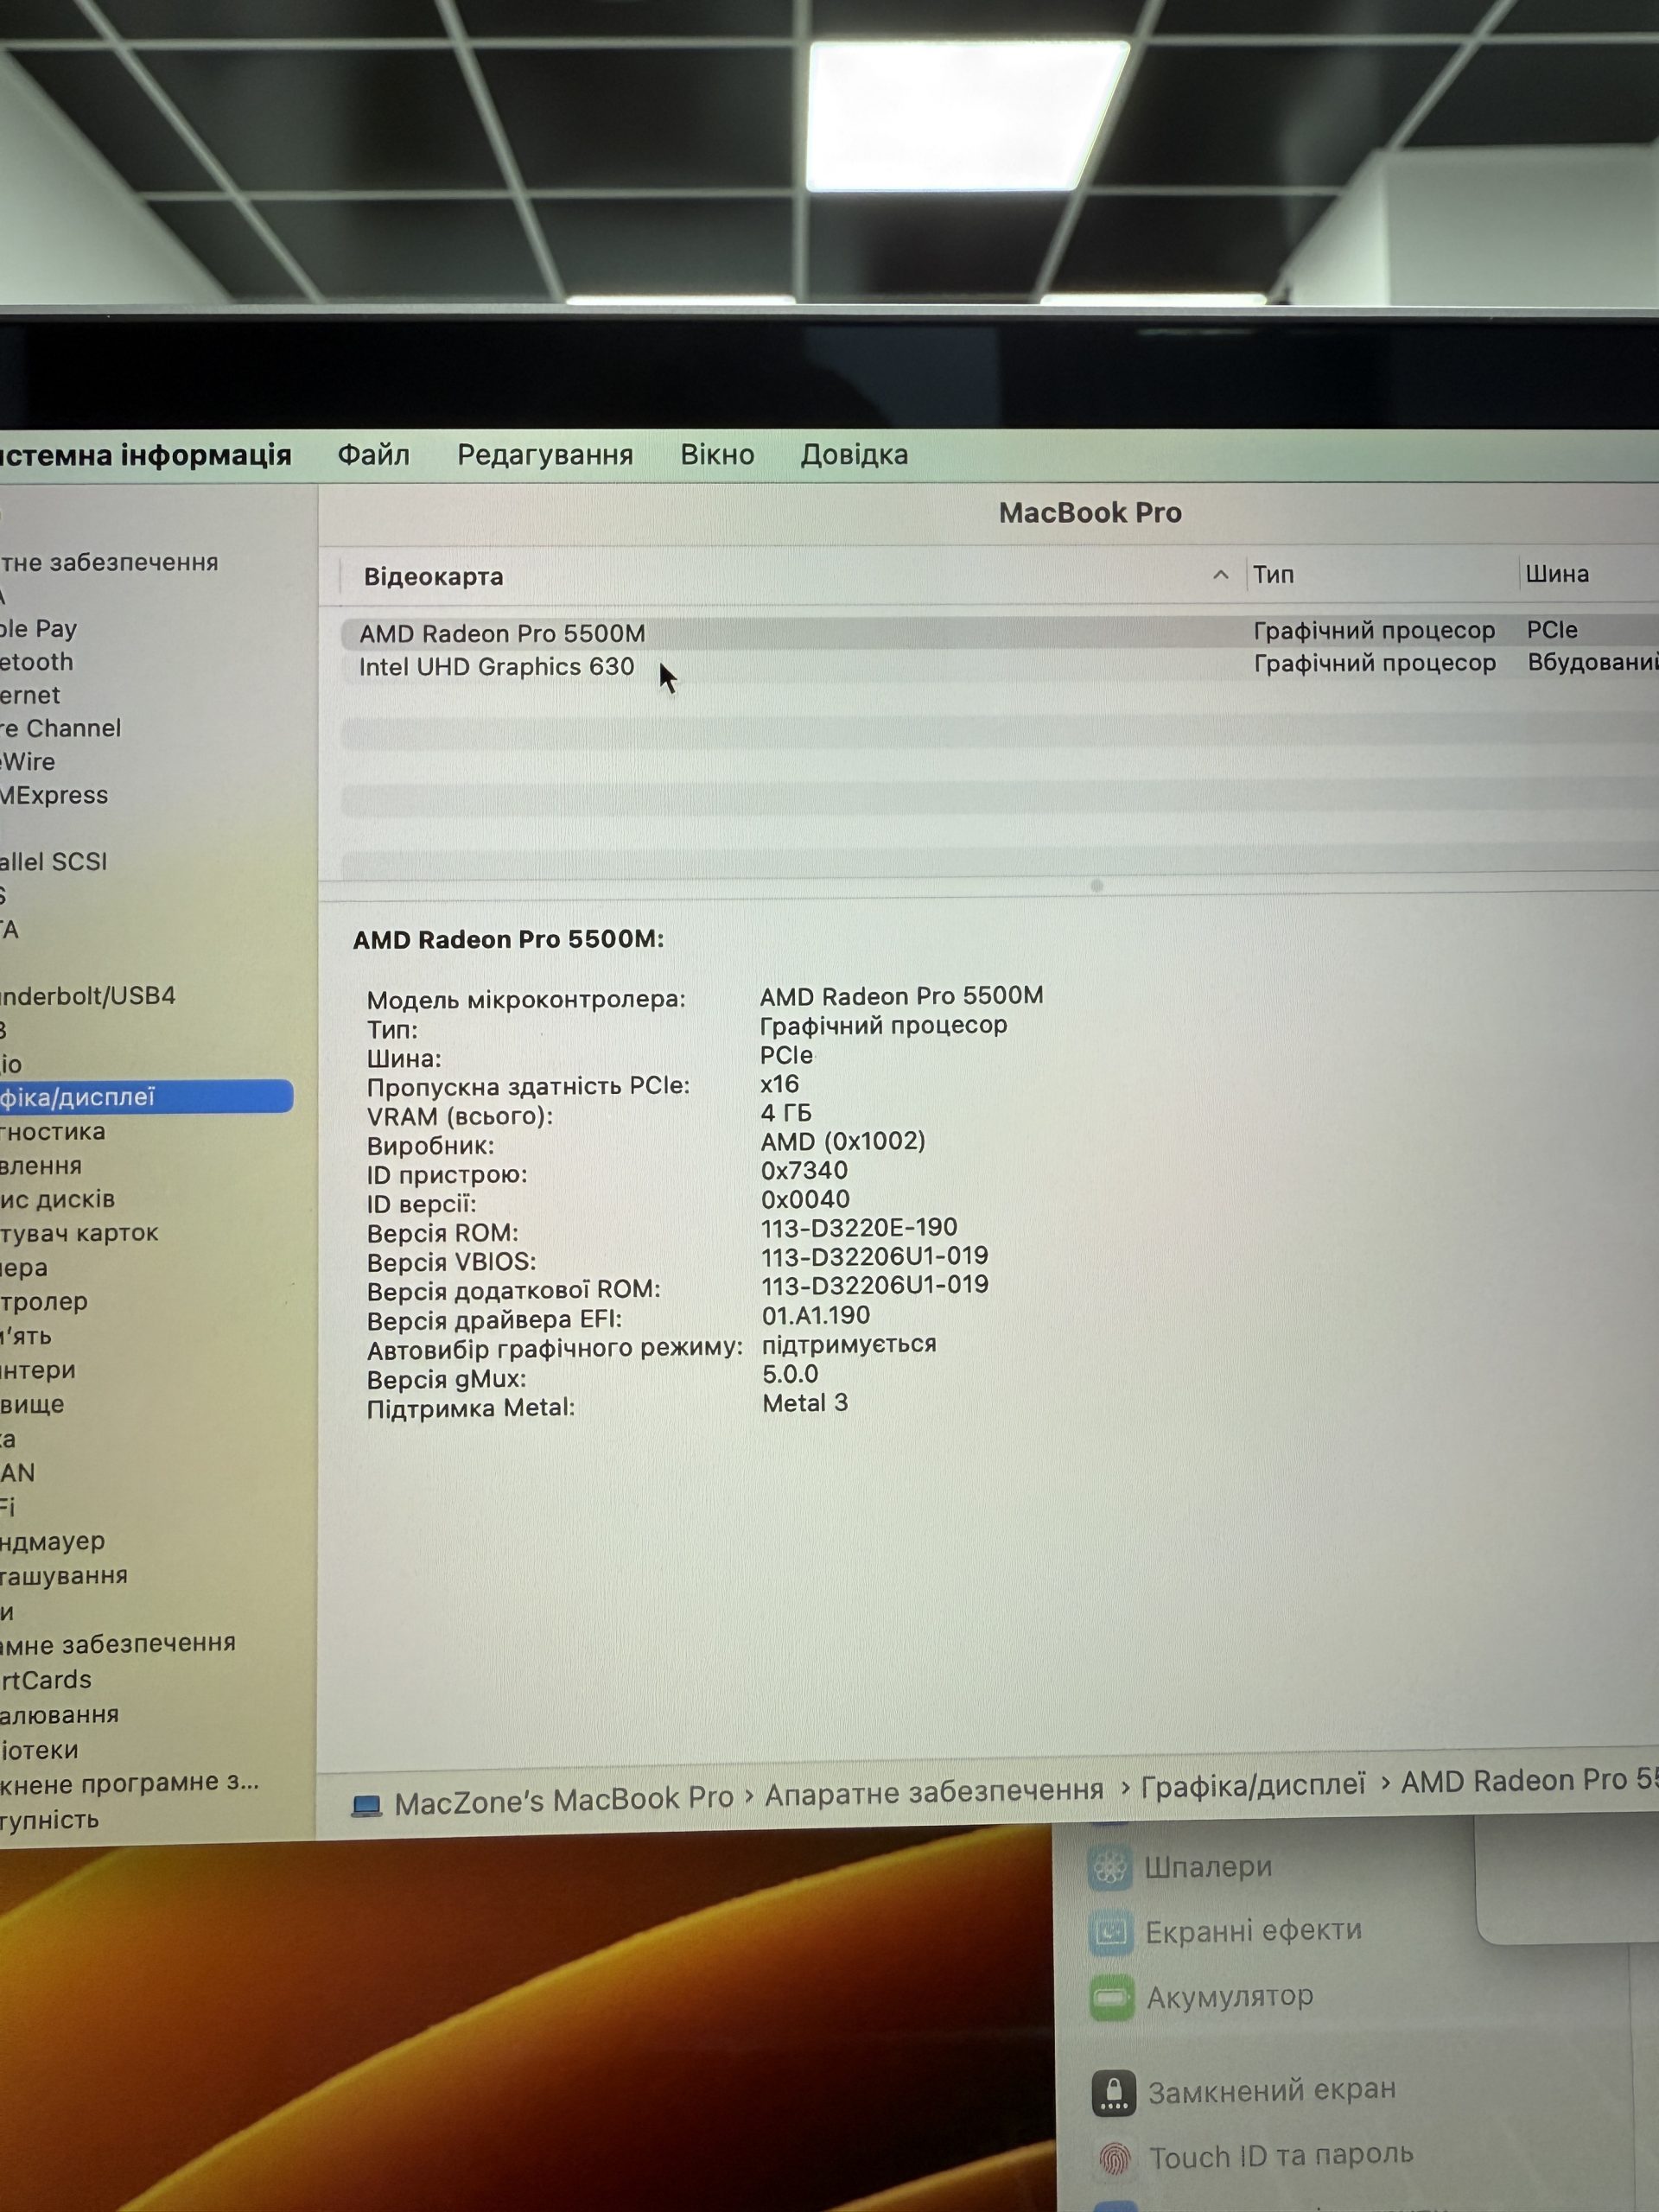Open Touch ID та пароль in System Settings
Screen dimensions: 1659x2212
coord(1281,2155)
